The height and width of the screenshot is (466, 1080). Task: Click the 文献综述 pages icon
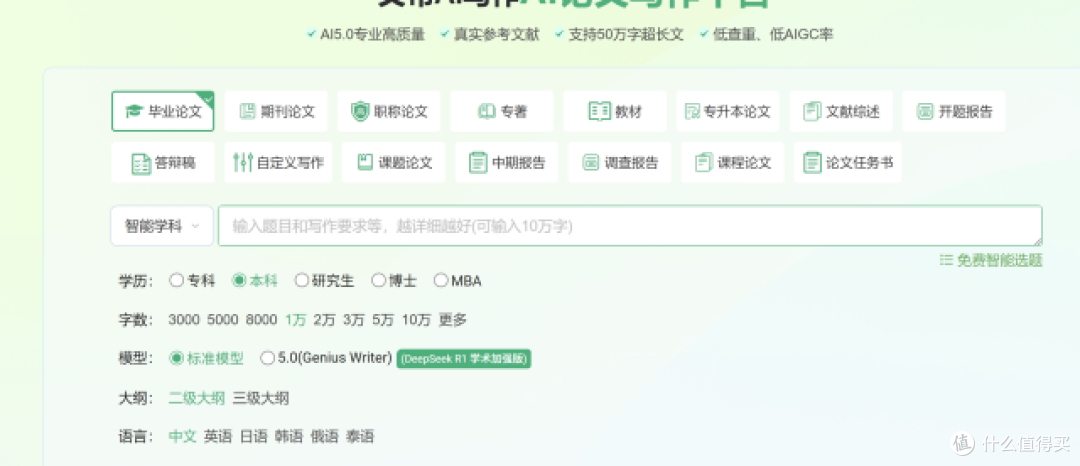click(x=813, y=112)
